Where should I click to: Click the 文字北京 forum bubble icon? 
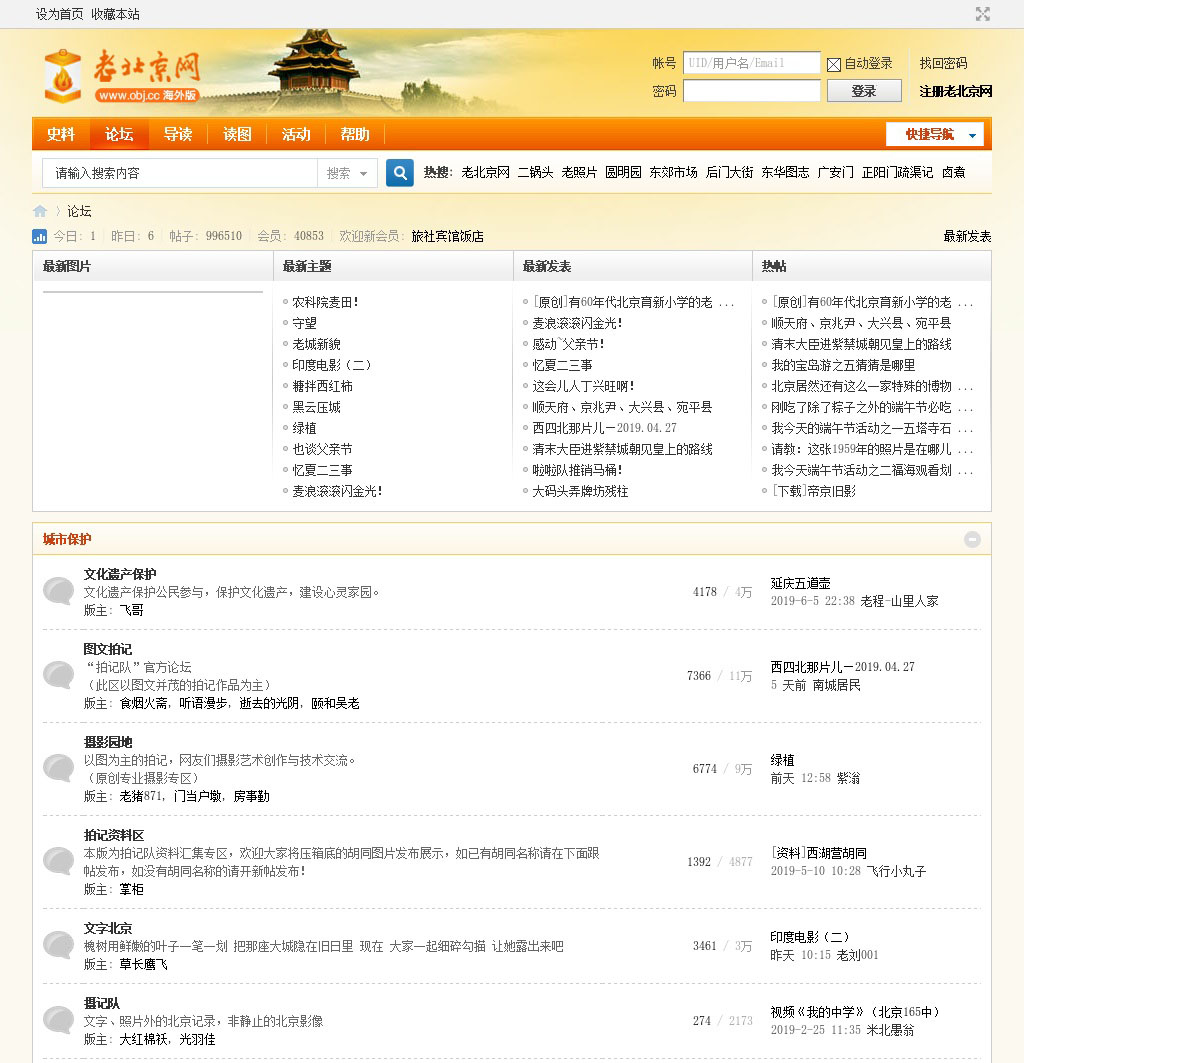pos(59,945)
